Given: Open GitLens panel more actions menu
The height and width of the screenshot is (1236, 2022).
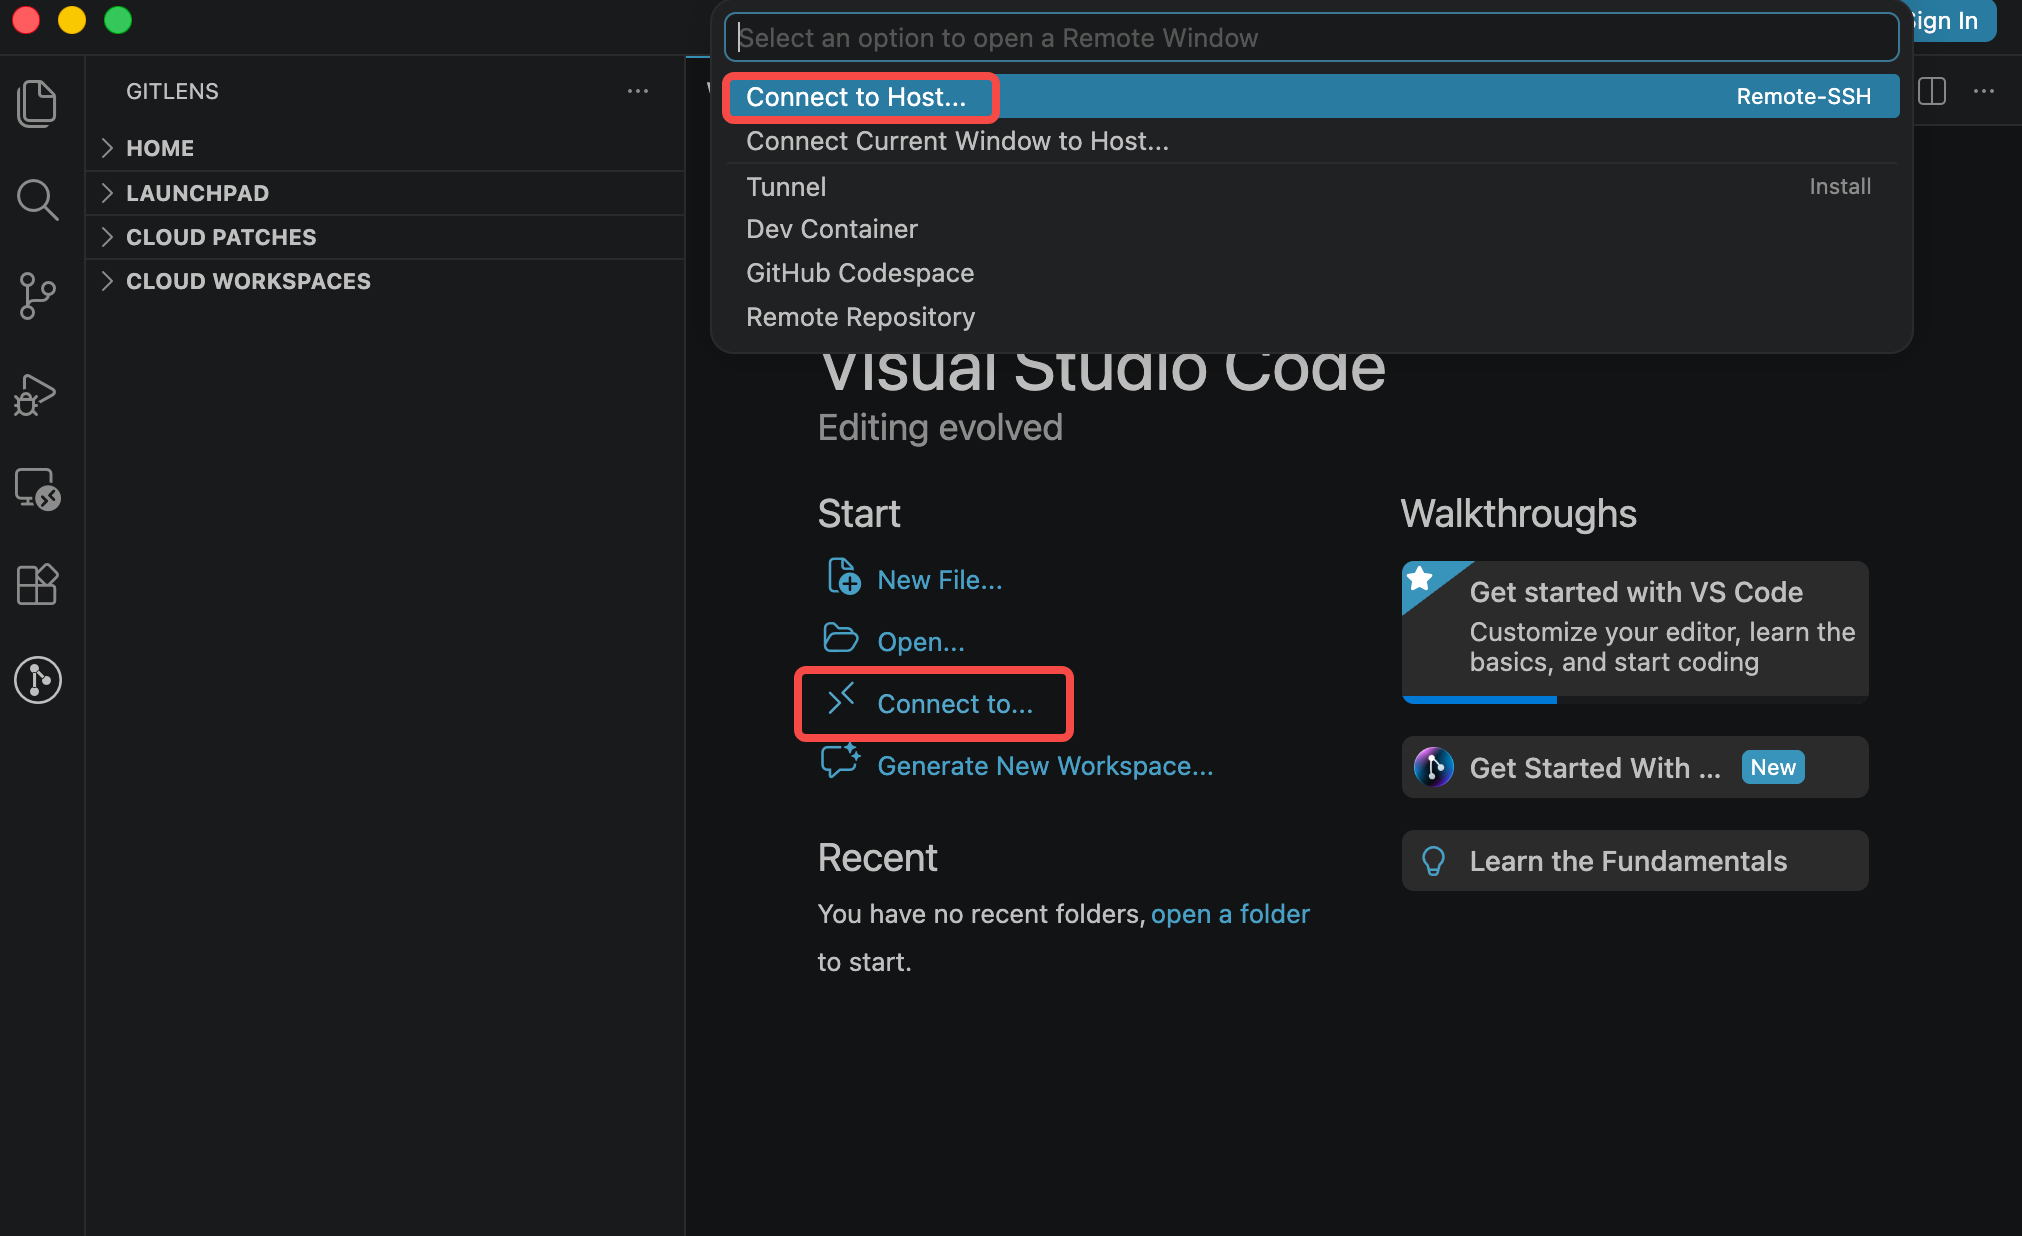Looking at the screenshot, I should click(638, 91).
